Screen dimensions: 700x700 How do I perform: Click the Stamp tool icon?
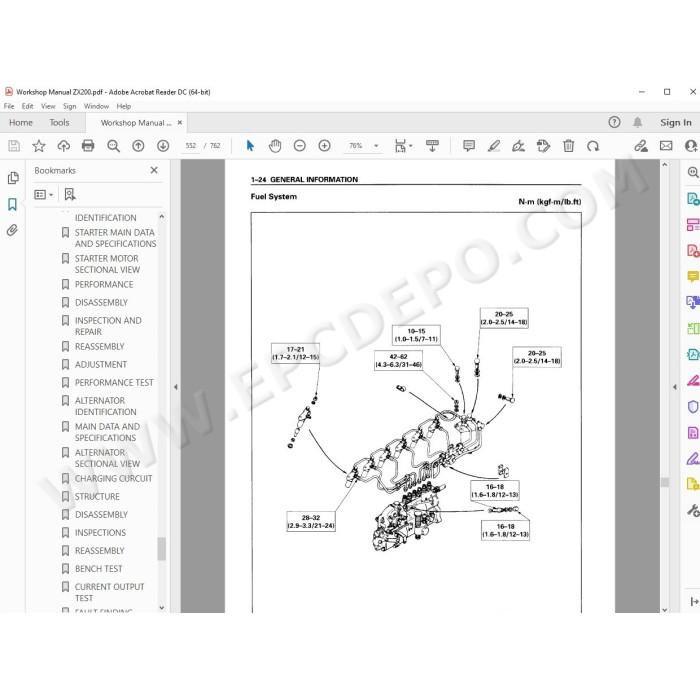point(543,146)
